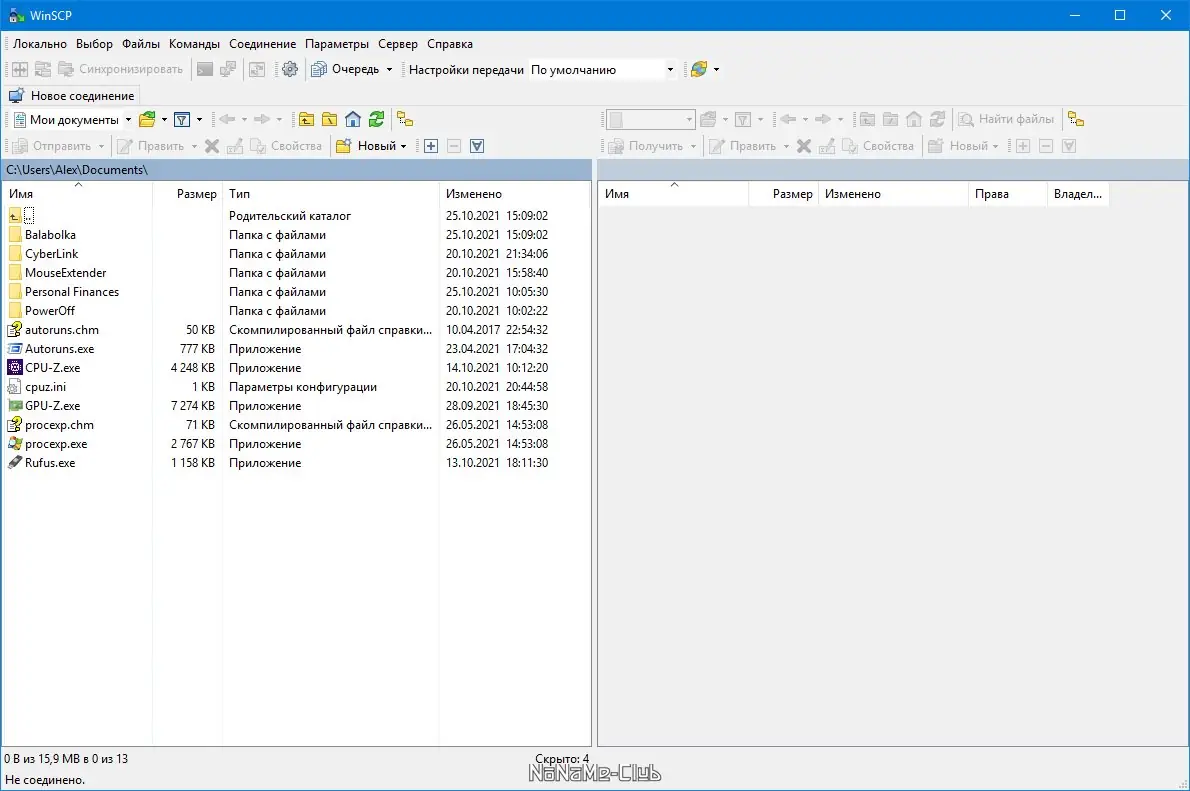The height and width of the screenshot is (791, 1190).
Task: Go to local parent directory icon
Action: (x=306, y=119)
